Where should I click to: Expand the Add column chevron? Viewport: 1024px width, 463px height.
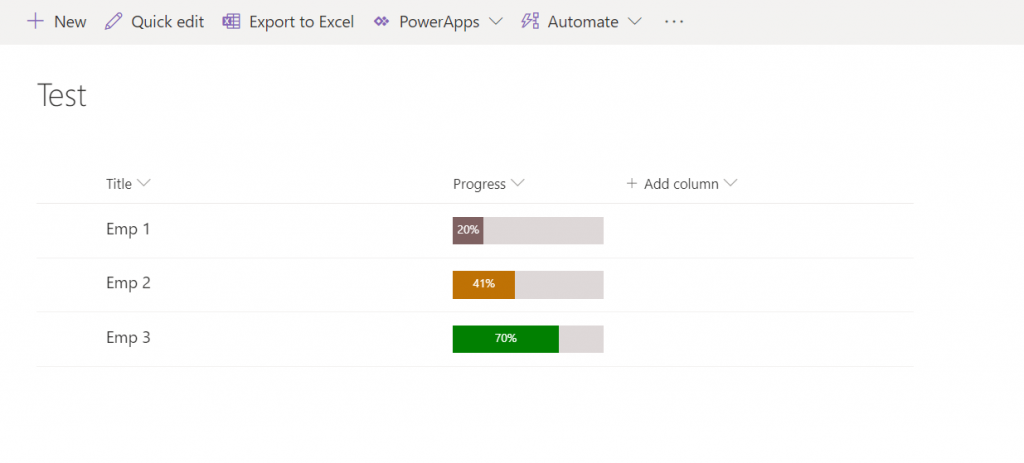(731, 184)
